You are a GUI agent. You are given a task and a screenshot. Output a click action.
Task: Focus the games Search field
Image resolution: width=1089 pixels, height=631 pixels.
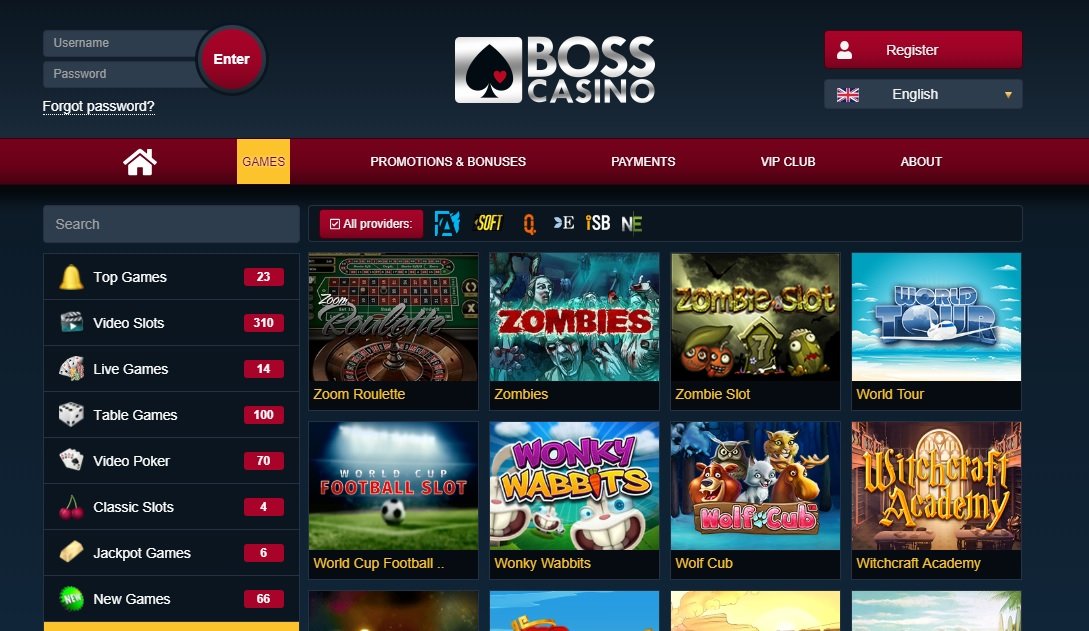click(172, 224)
